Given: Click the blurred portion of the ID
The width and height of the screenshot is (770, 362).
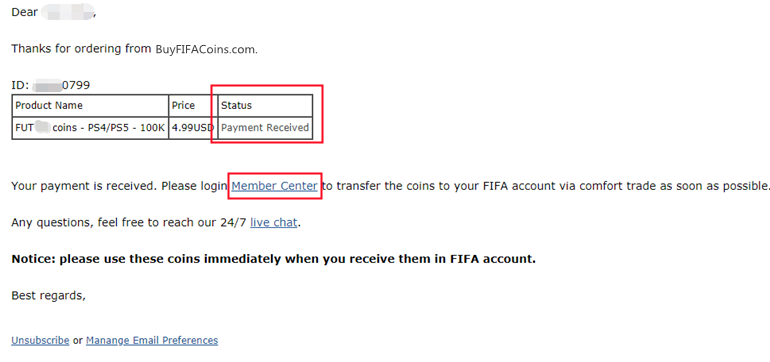Looking at the screenshot, I should coord(47,85).
